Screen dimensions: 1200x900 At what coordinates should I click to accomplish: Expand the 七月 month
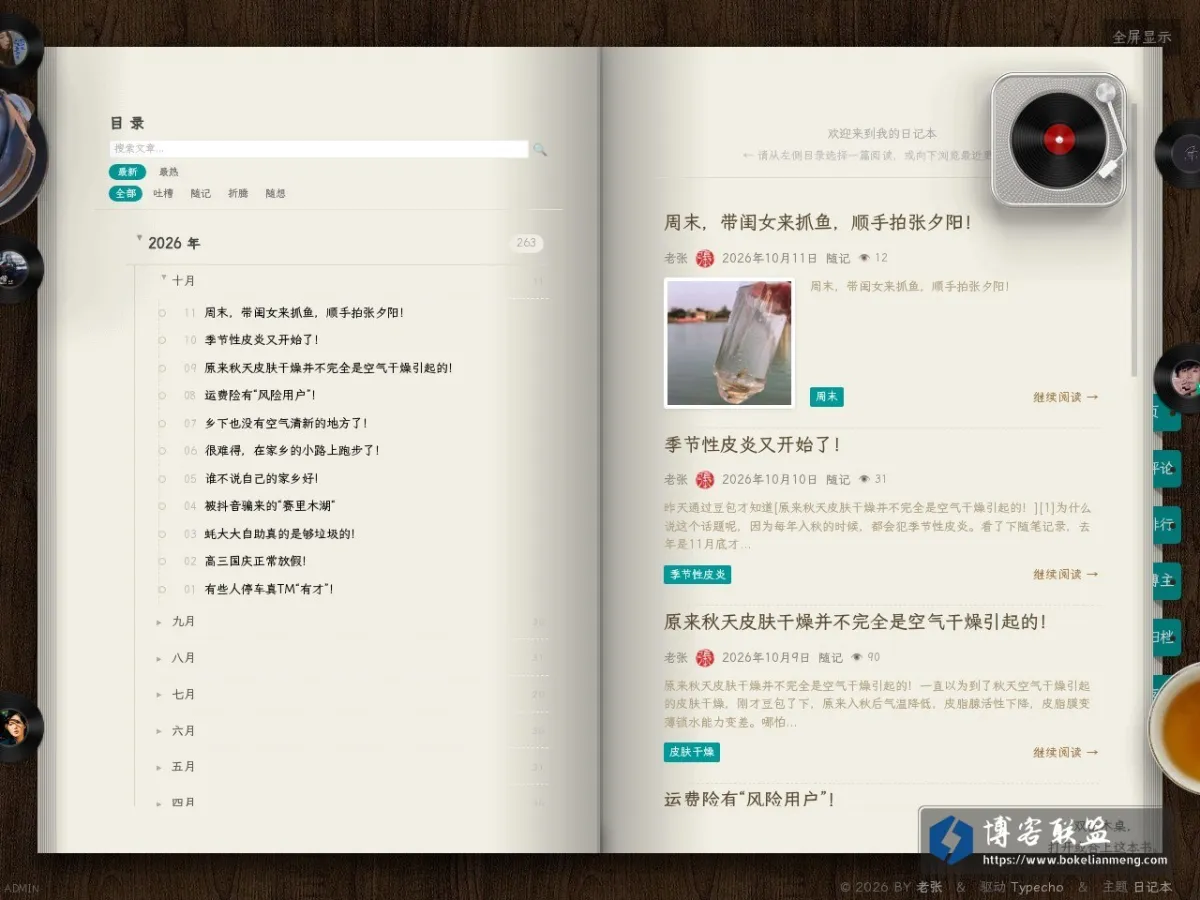click(x=183, y=694)
